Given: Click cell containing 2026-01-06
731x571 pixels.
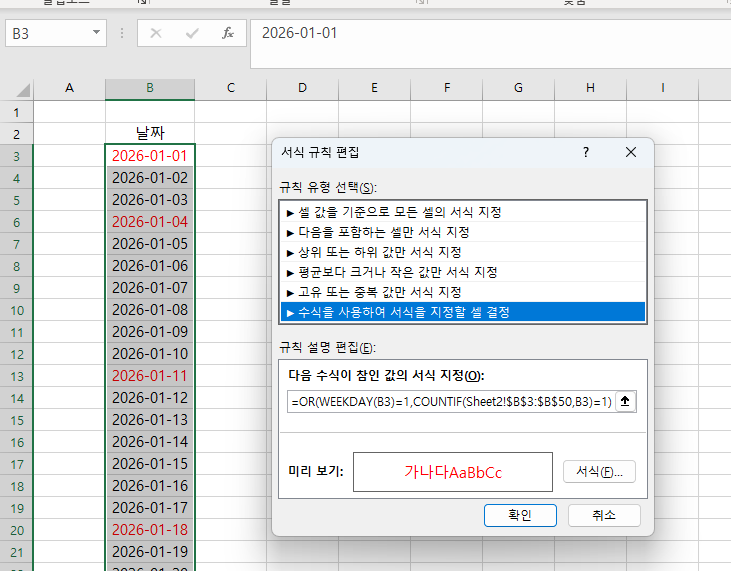Looking at the screenshot, I should click(x=150, y=266).
